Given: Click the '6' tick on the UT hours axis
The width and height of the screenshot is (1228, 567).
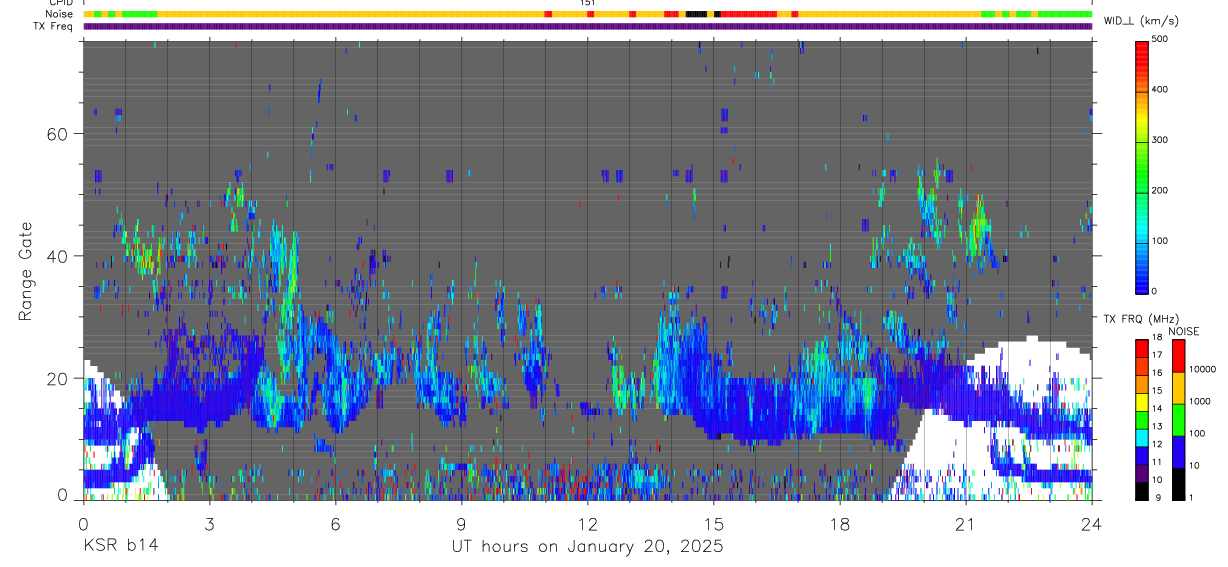Looking at the screenshot, I should point(335,523).
